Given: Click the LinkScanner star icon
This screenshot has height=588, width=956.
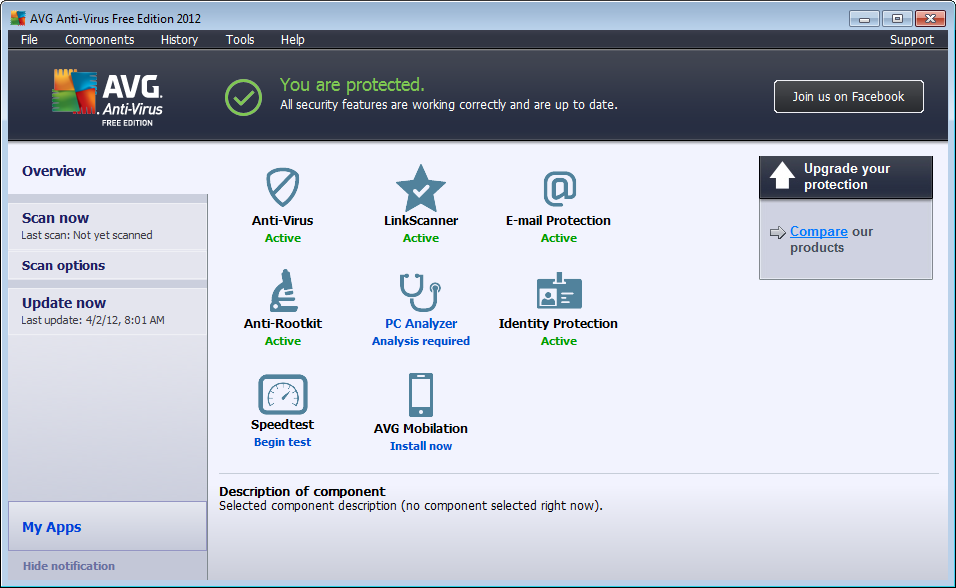Looking at the screenshot, I should pyautogui.click(x=420, y=188).
